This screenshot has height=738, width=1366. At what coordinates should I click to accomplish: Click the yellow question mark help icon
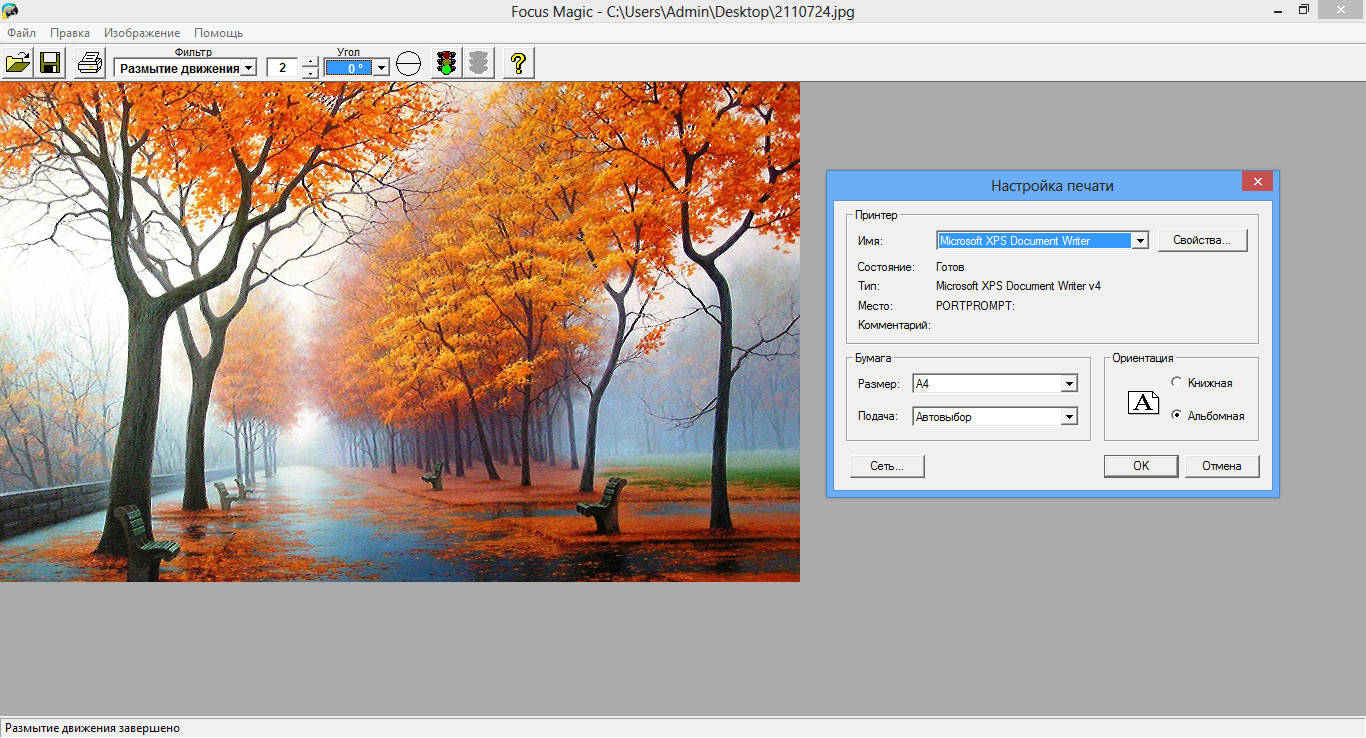(x=518, y=64)
